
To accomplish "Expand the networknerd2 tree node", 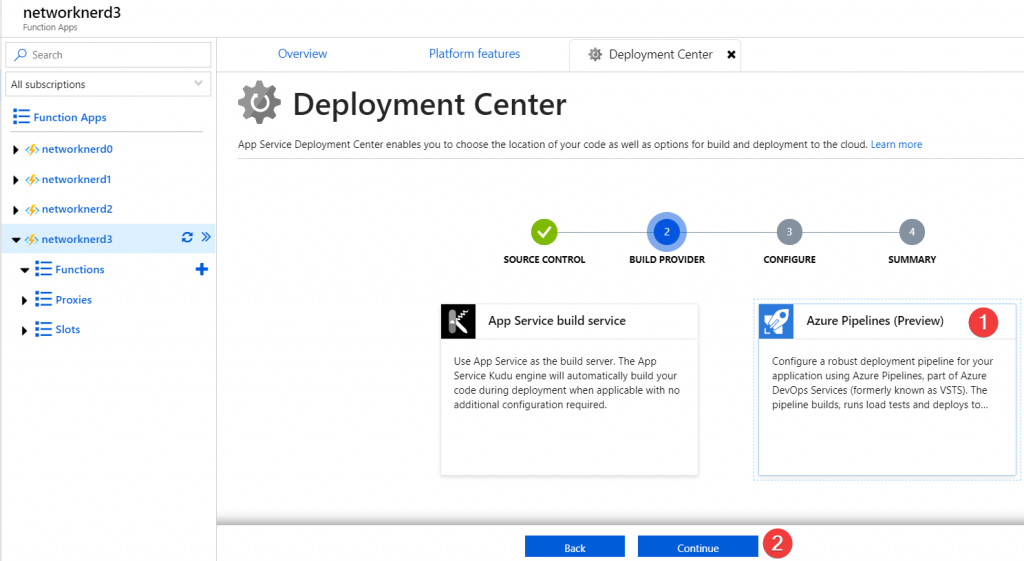I will click(16, 210).
